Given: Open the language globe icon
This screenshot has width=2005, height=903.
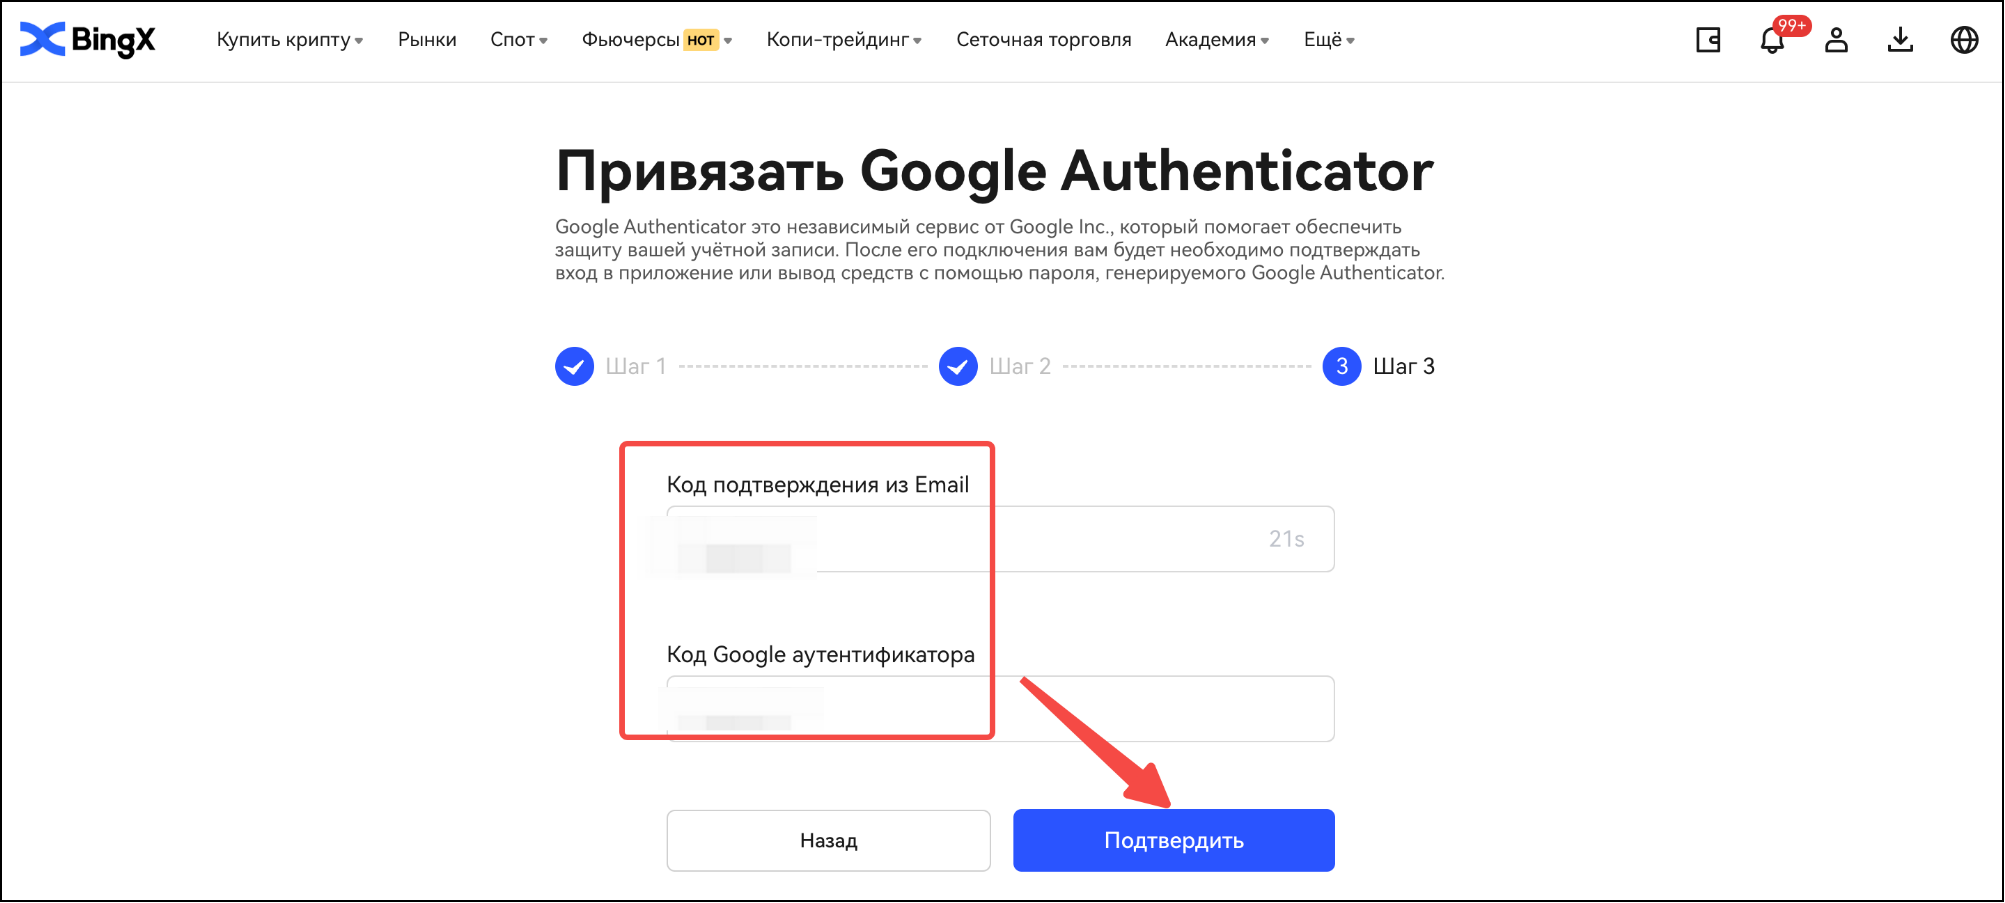Looking at the screenshot, I should 1965,40.
